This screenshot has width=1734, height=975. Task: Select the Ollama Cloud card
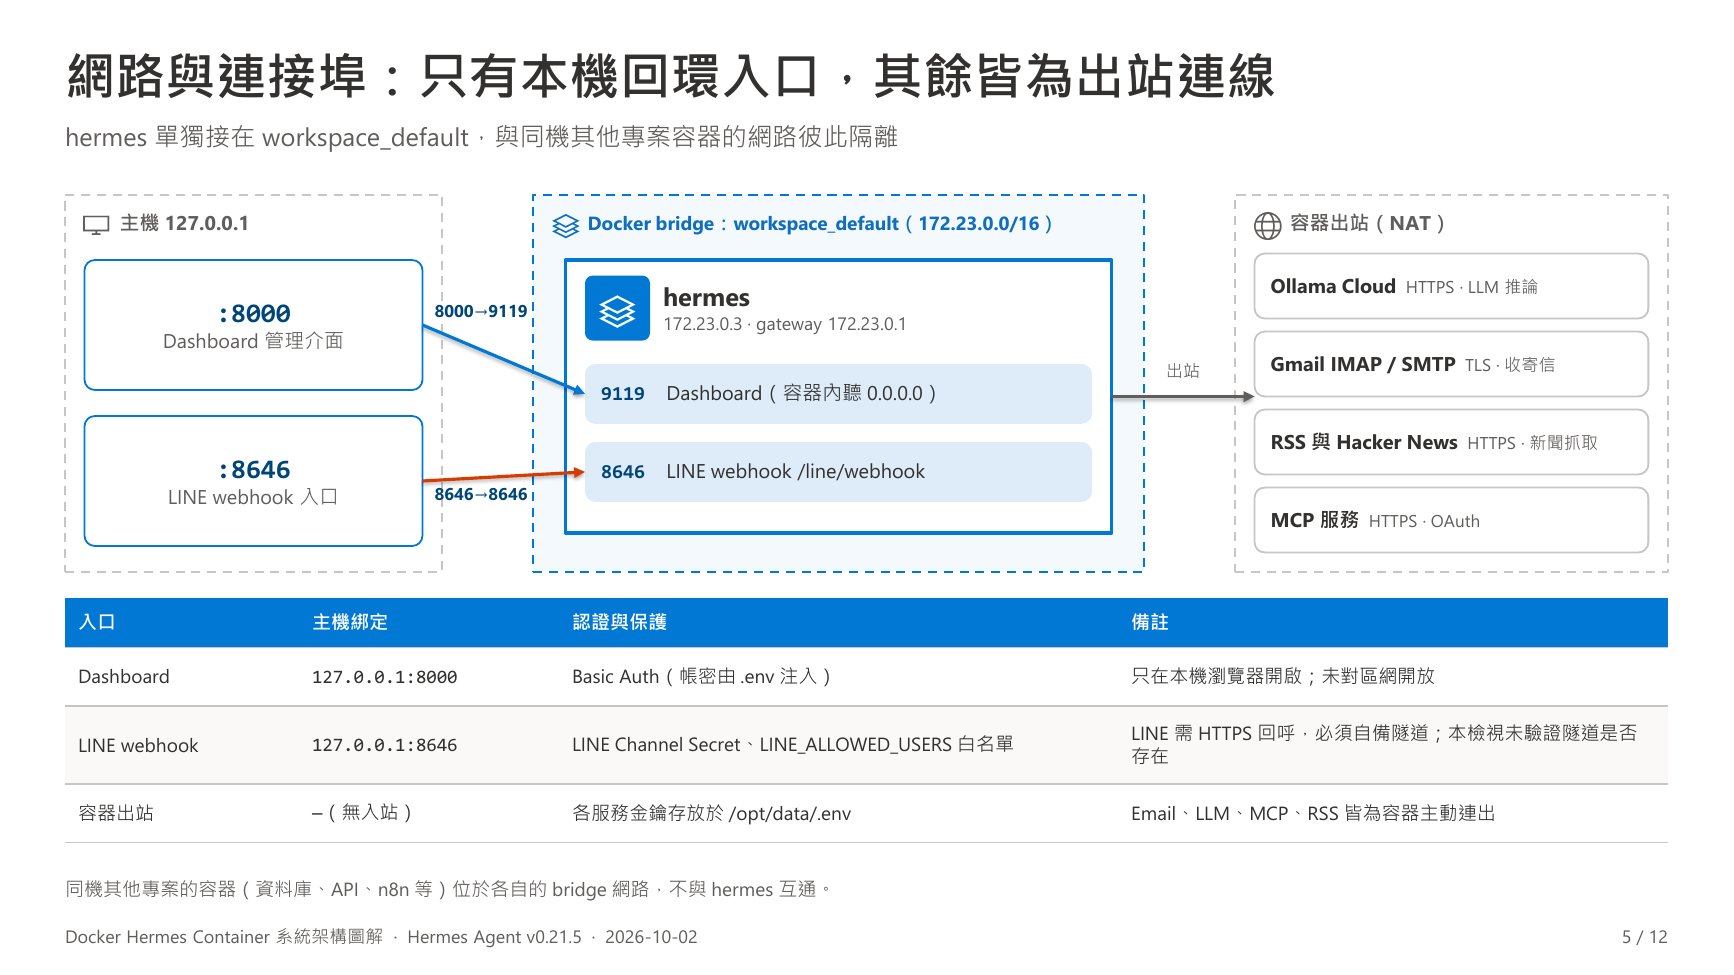click(1451, 286)
